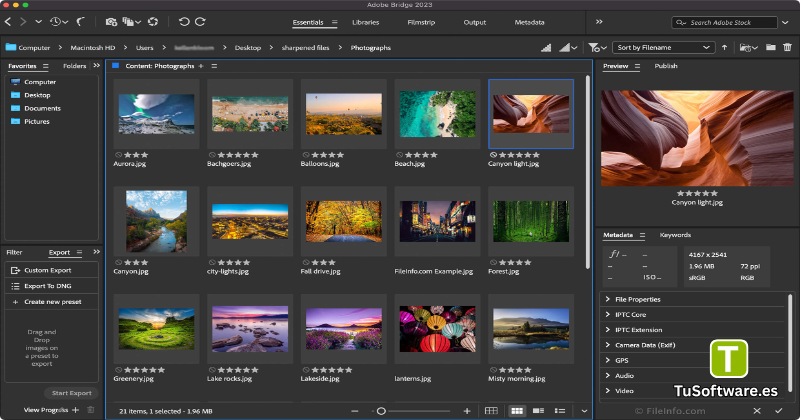The width and height of the screenshot is (800, 420).
Task: Click the boomerang return icon
Action: pos(81,22)
